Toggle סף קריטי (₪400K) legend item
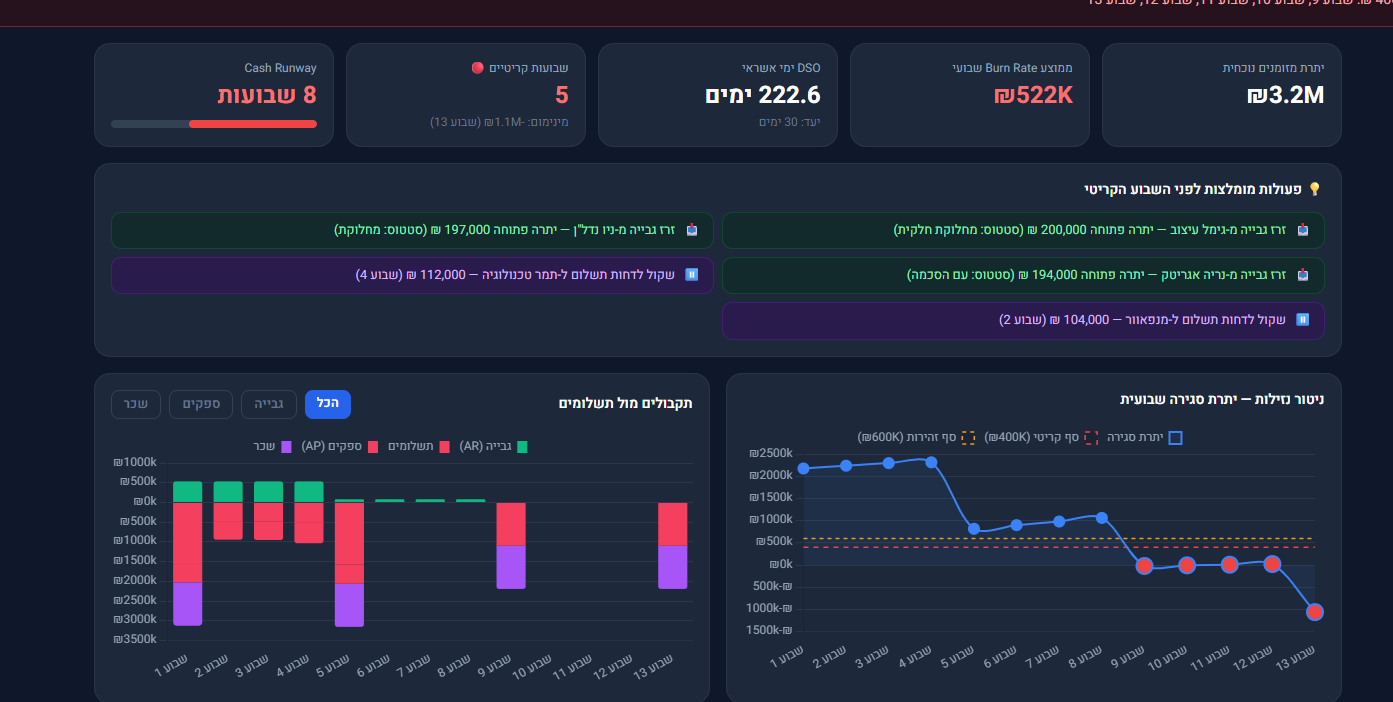The height and width of the screenshot is (702, 1393). pos(1041,438)
